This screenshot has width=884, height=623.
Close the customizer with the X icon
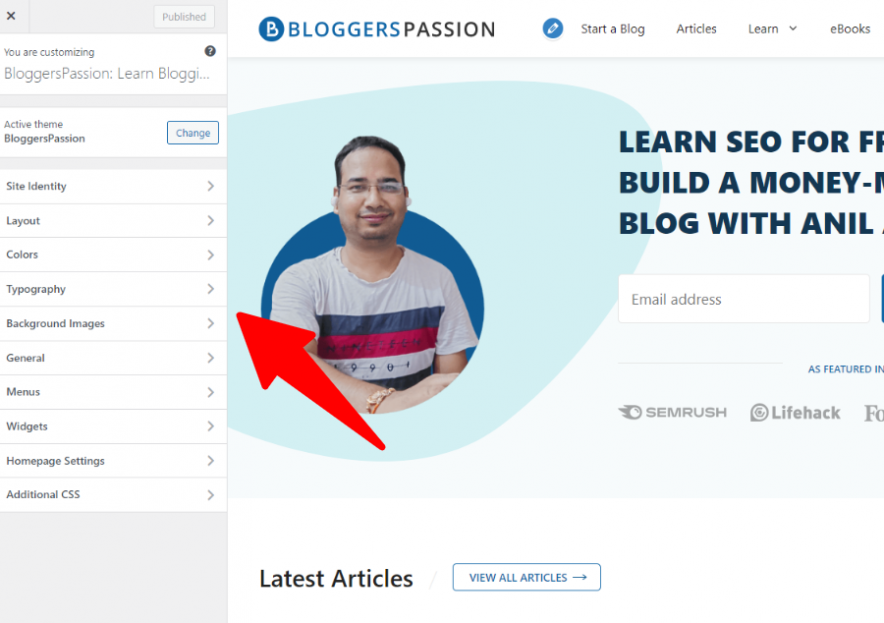(x=11, y=16)
